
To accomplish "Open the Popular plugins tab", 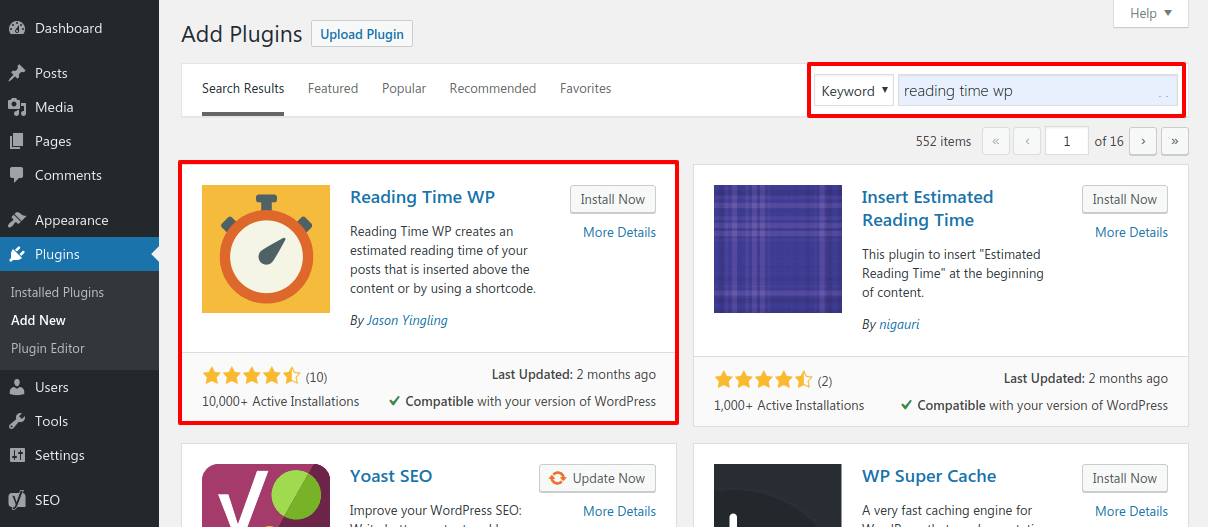I will click(404, 88).
